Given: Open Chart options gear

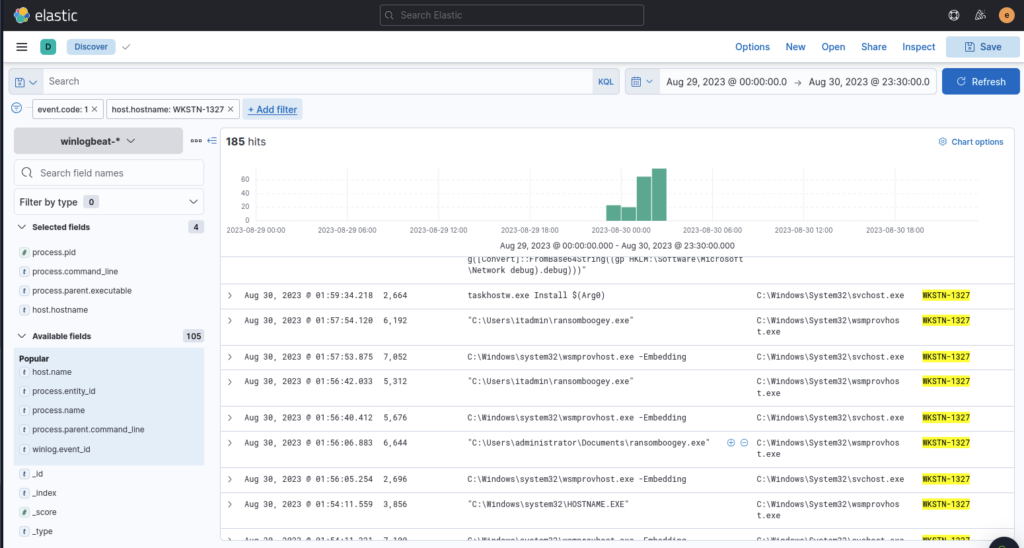Looking at the screenshot, I should coord(970,142).
